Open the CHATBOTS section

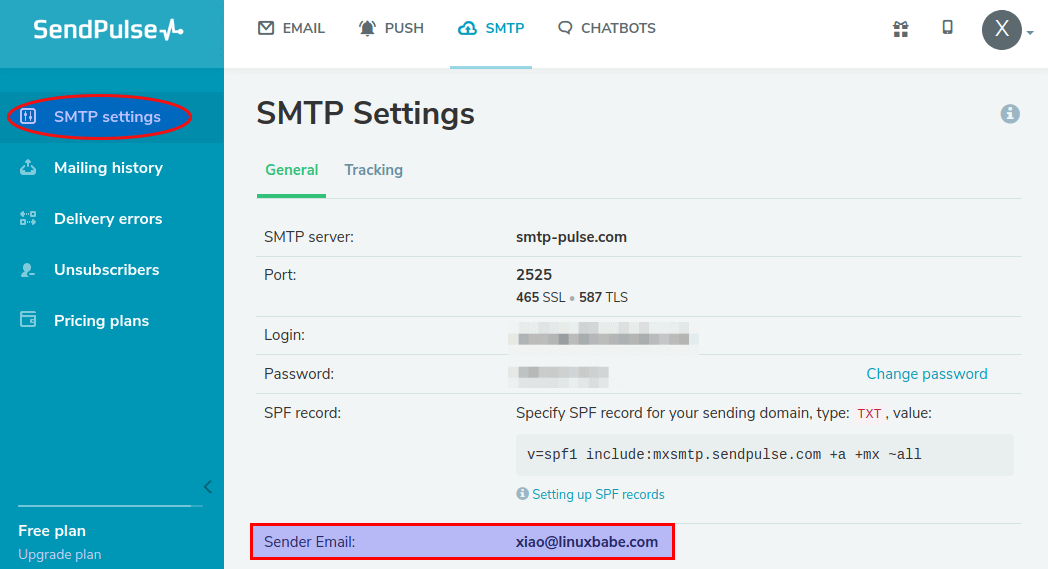(x=607, y=28)
